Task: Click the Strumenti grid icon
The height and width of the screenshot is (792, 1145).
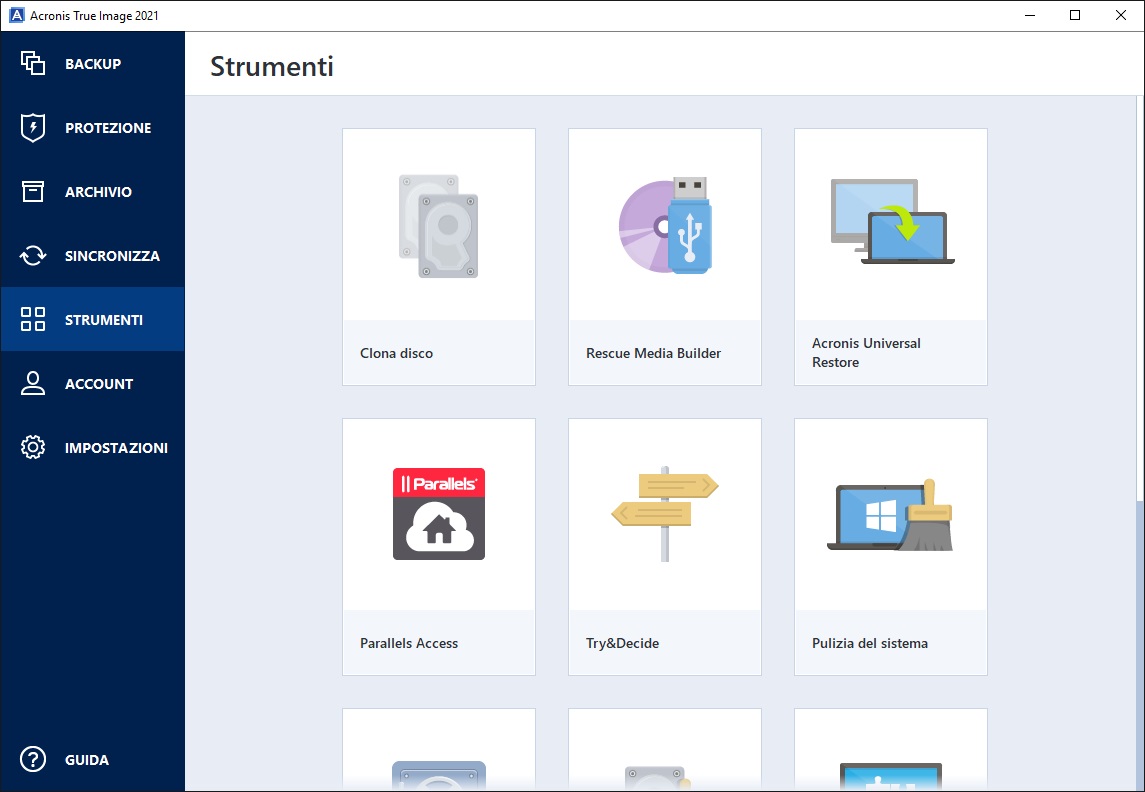Action: coord(33,319)
